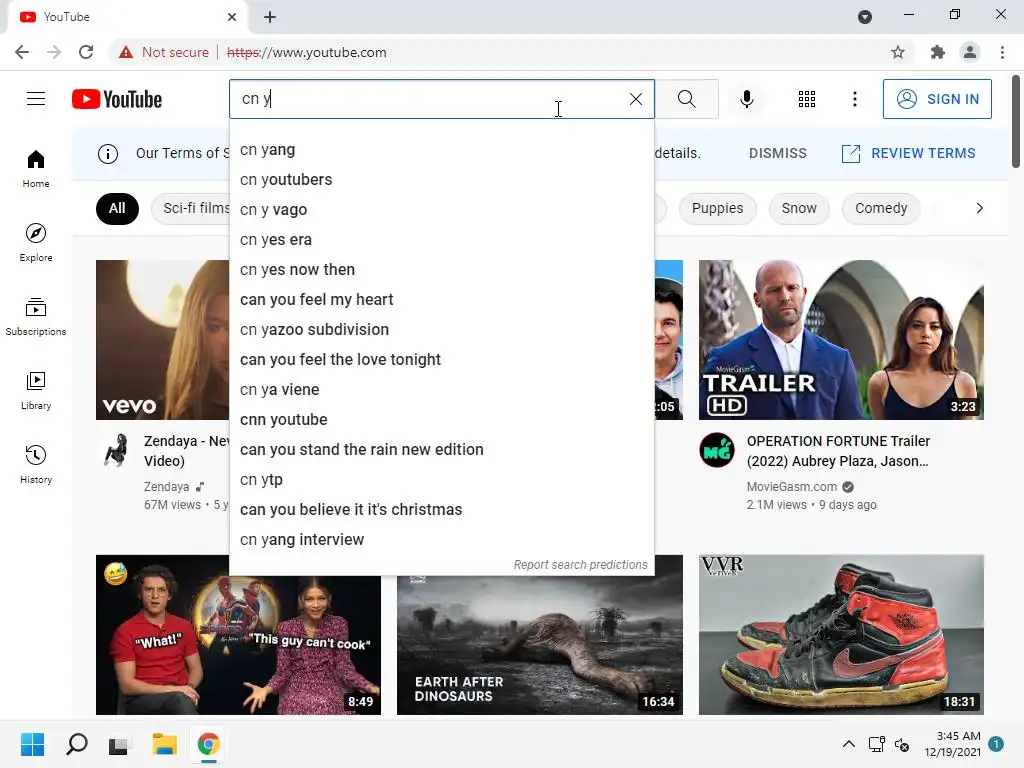Select the Comedy filter chip

coord(881,209)
